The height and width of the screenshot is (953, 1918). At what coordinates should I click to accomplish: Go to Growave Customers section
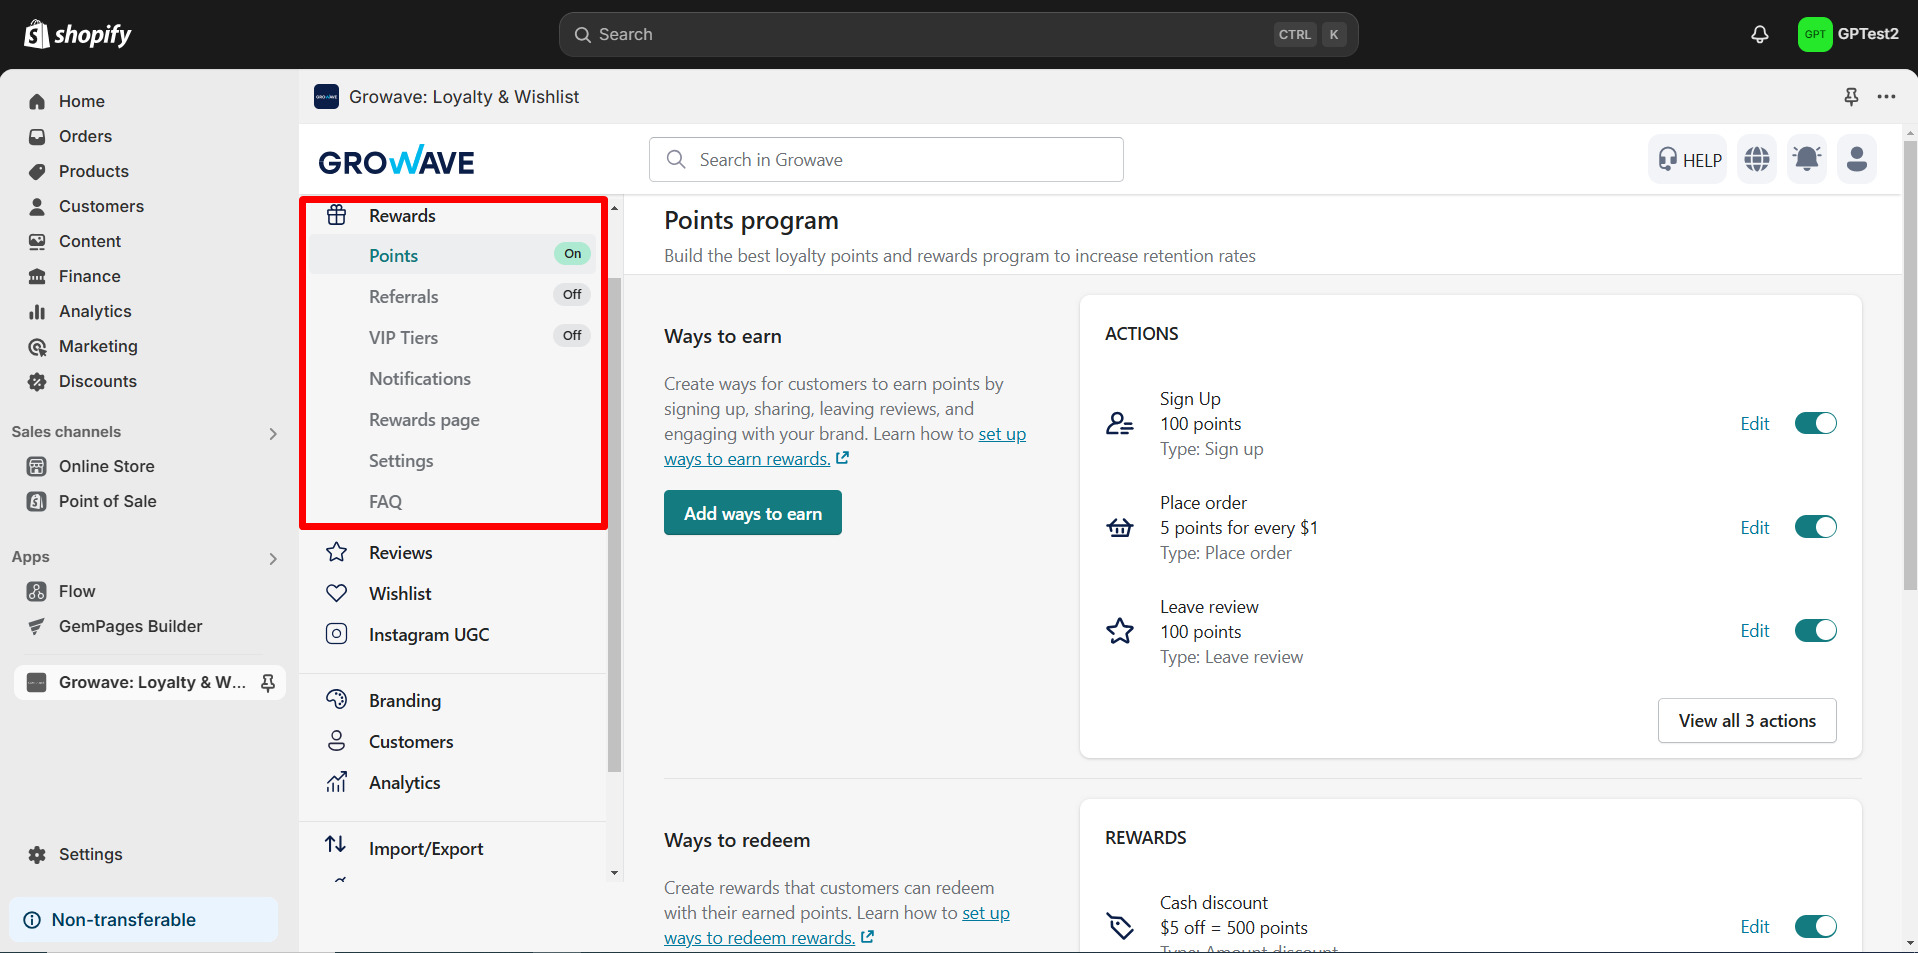[411, 742]
